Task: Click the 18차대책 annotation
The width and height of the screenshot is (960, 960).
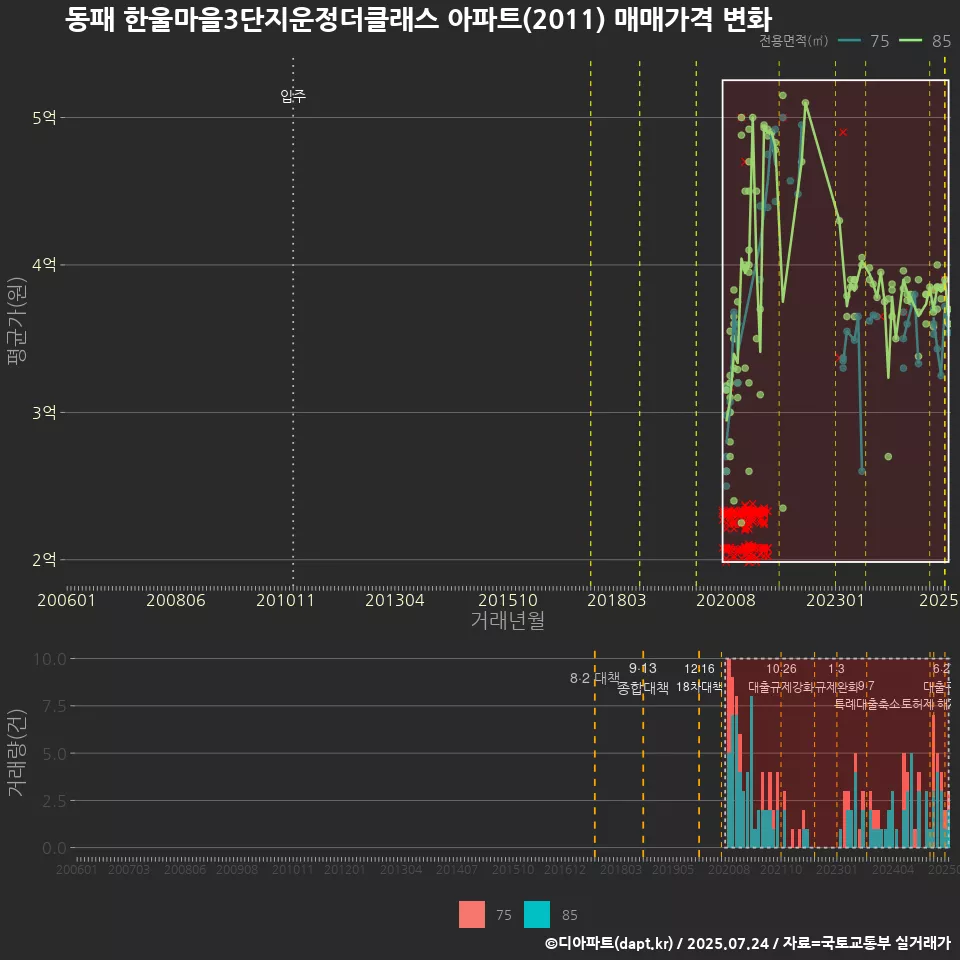Action: tap(700, 687)
